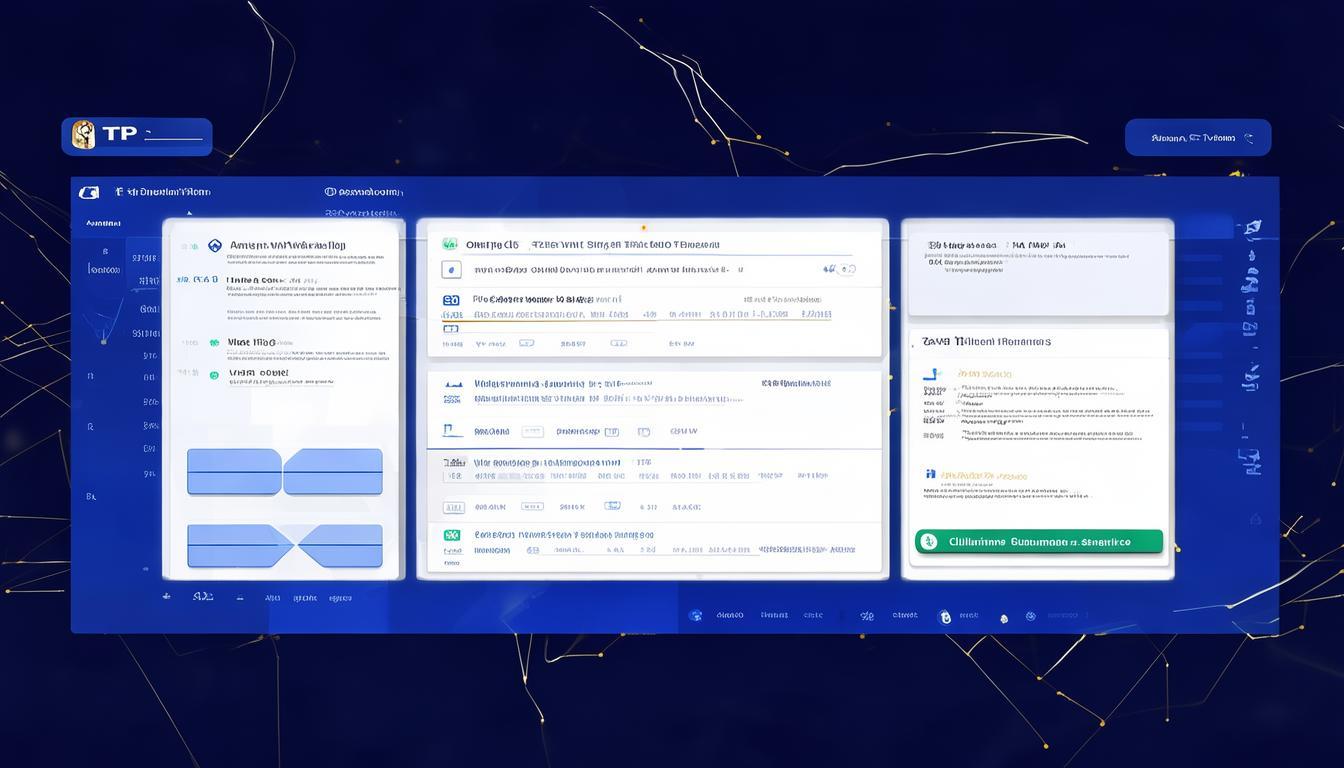Click the green icon in middle card header

tap(449, 244)
